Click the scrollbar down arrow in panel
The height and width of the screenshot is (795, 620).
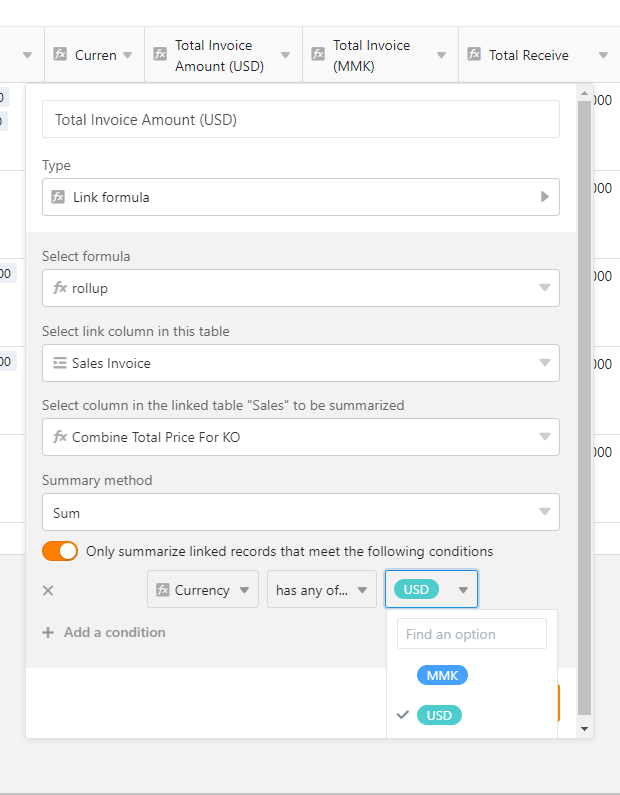584,729
